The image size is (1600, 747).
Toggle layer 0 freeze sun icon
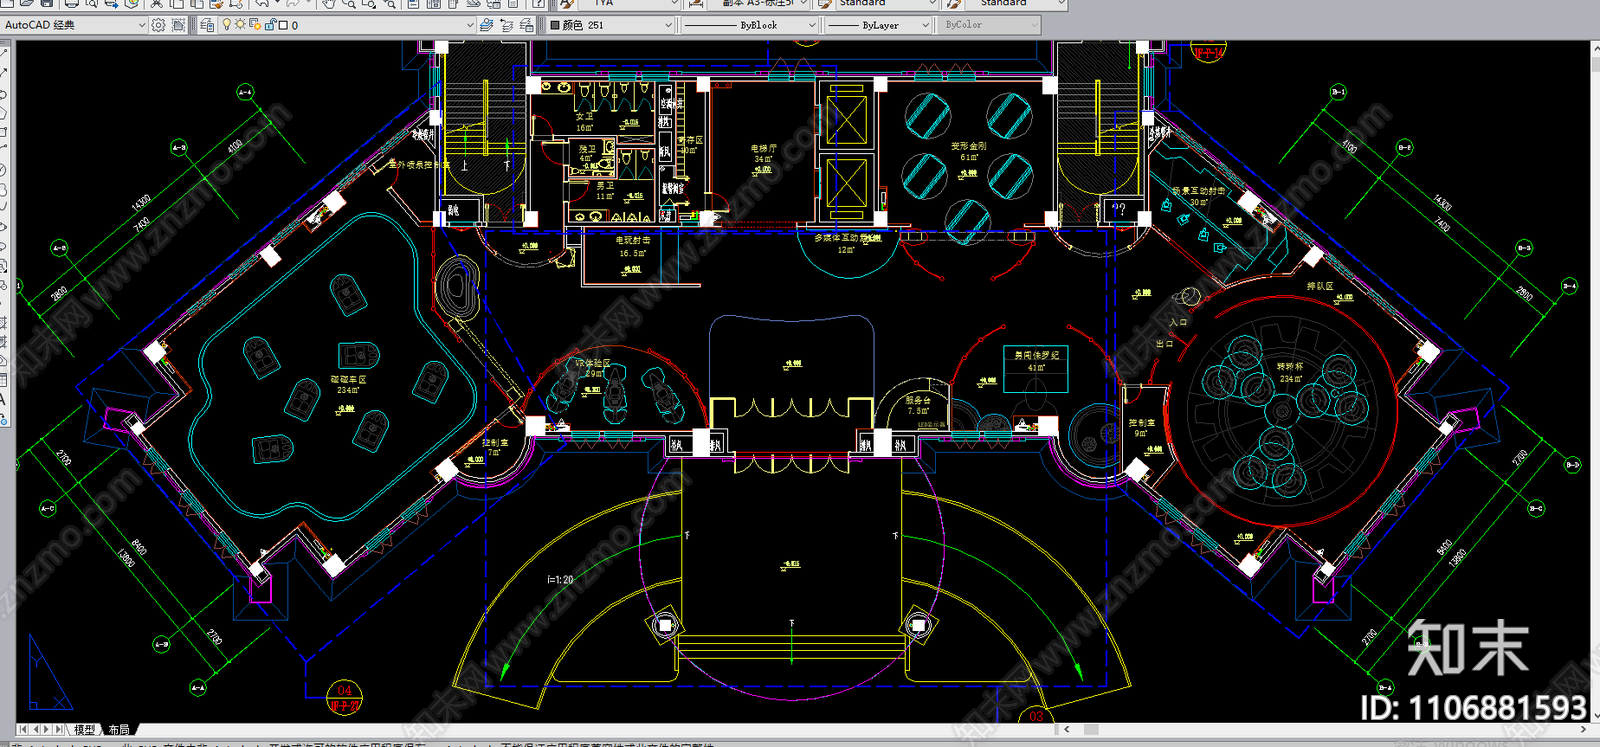[240, 25]
